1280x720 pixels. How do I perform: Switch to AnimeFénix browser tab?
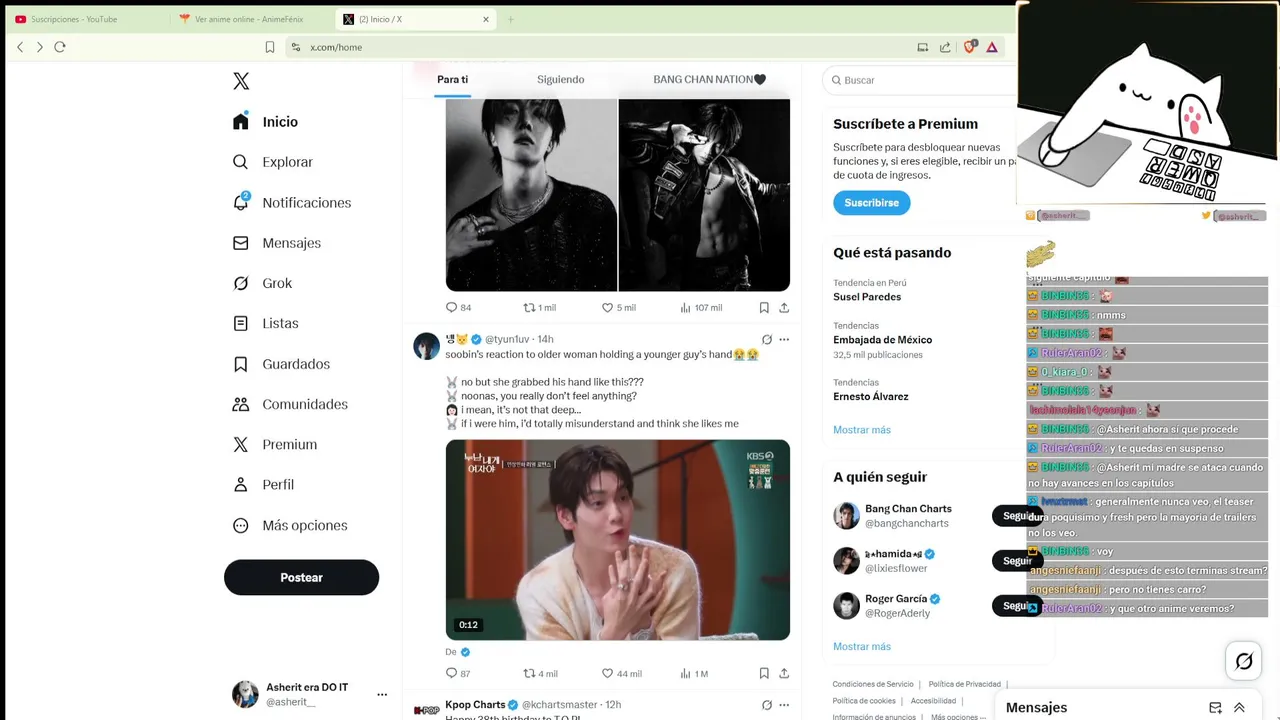[250, 19]
